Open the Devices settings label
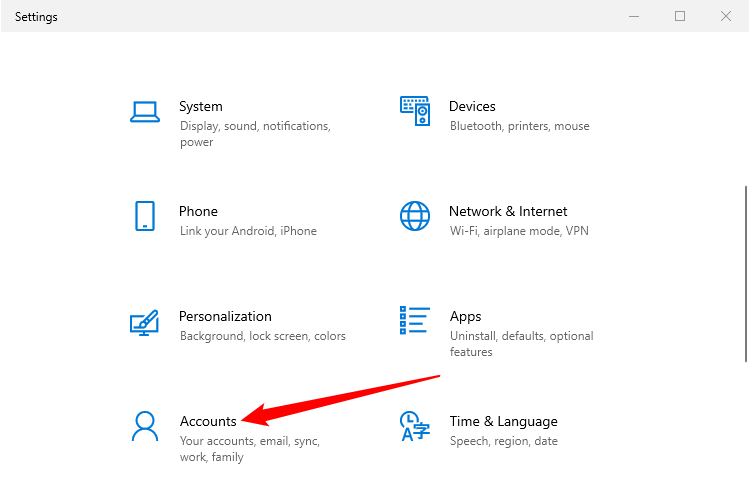Image resolution: width=750 pixels, height=498 pixels. [x=472, y=106]
